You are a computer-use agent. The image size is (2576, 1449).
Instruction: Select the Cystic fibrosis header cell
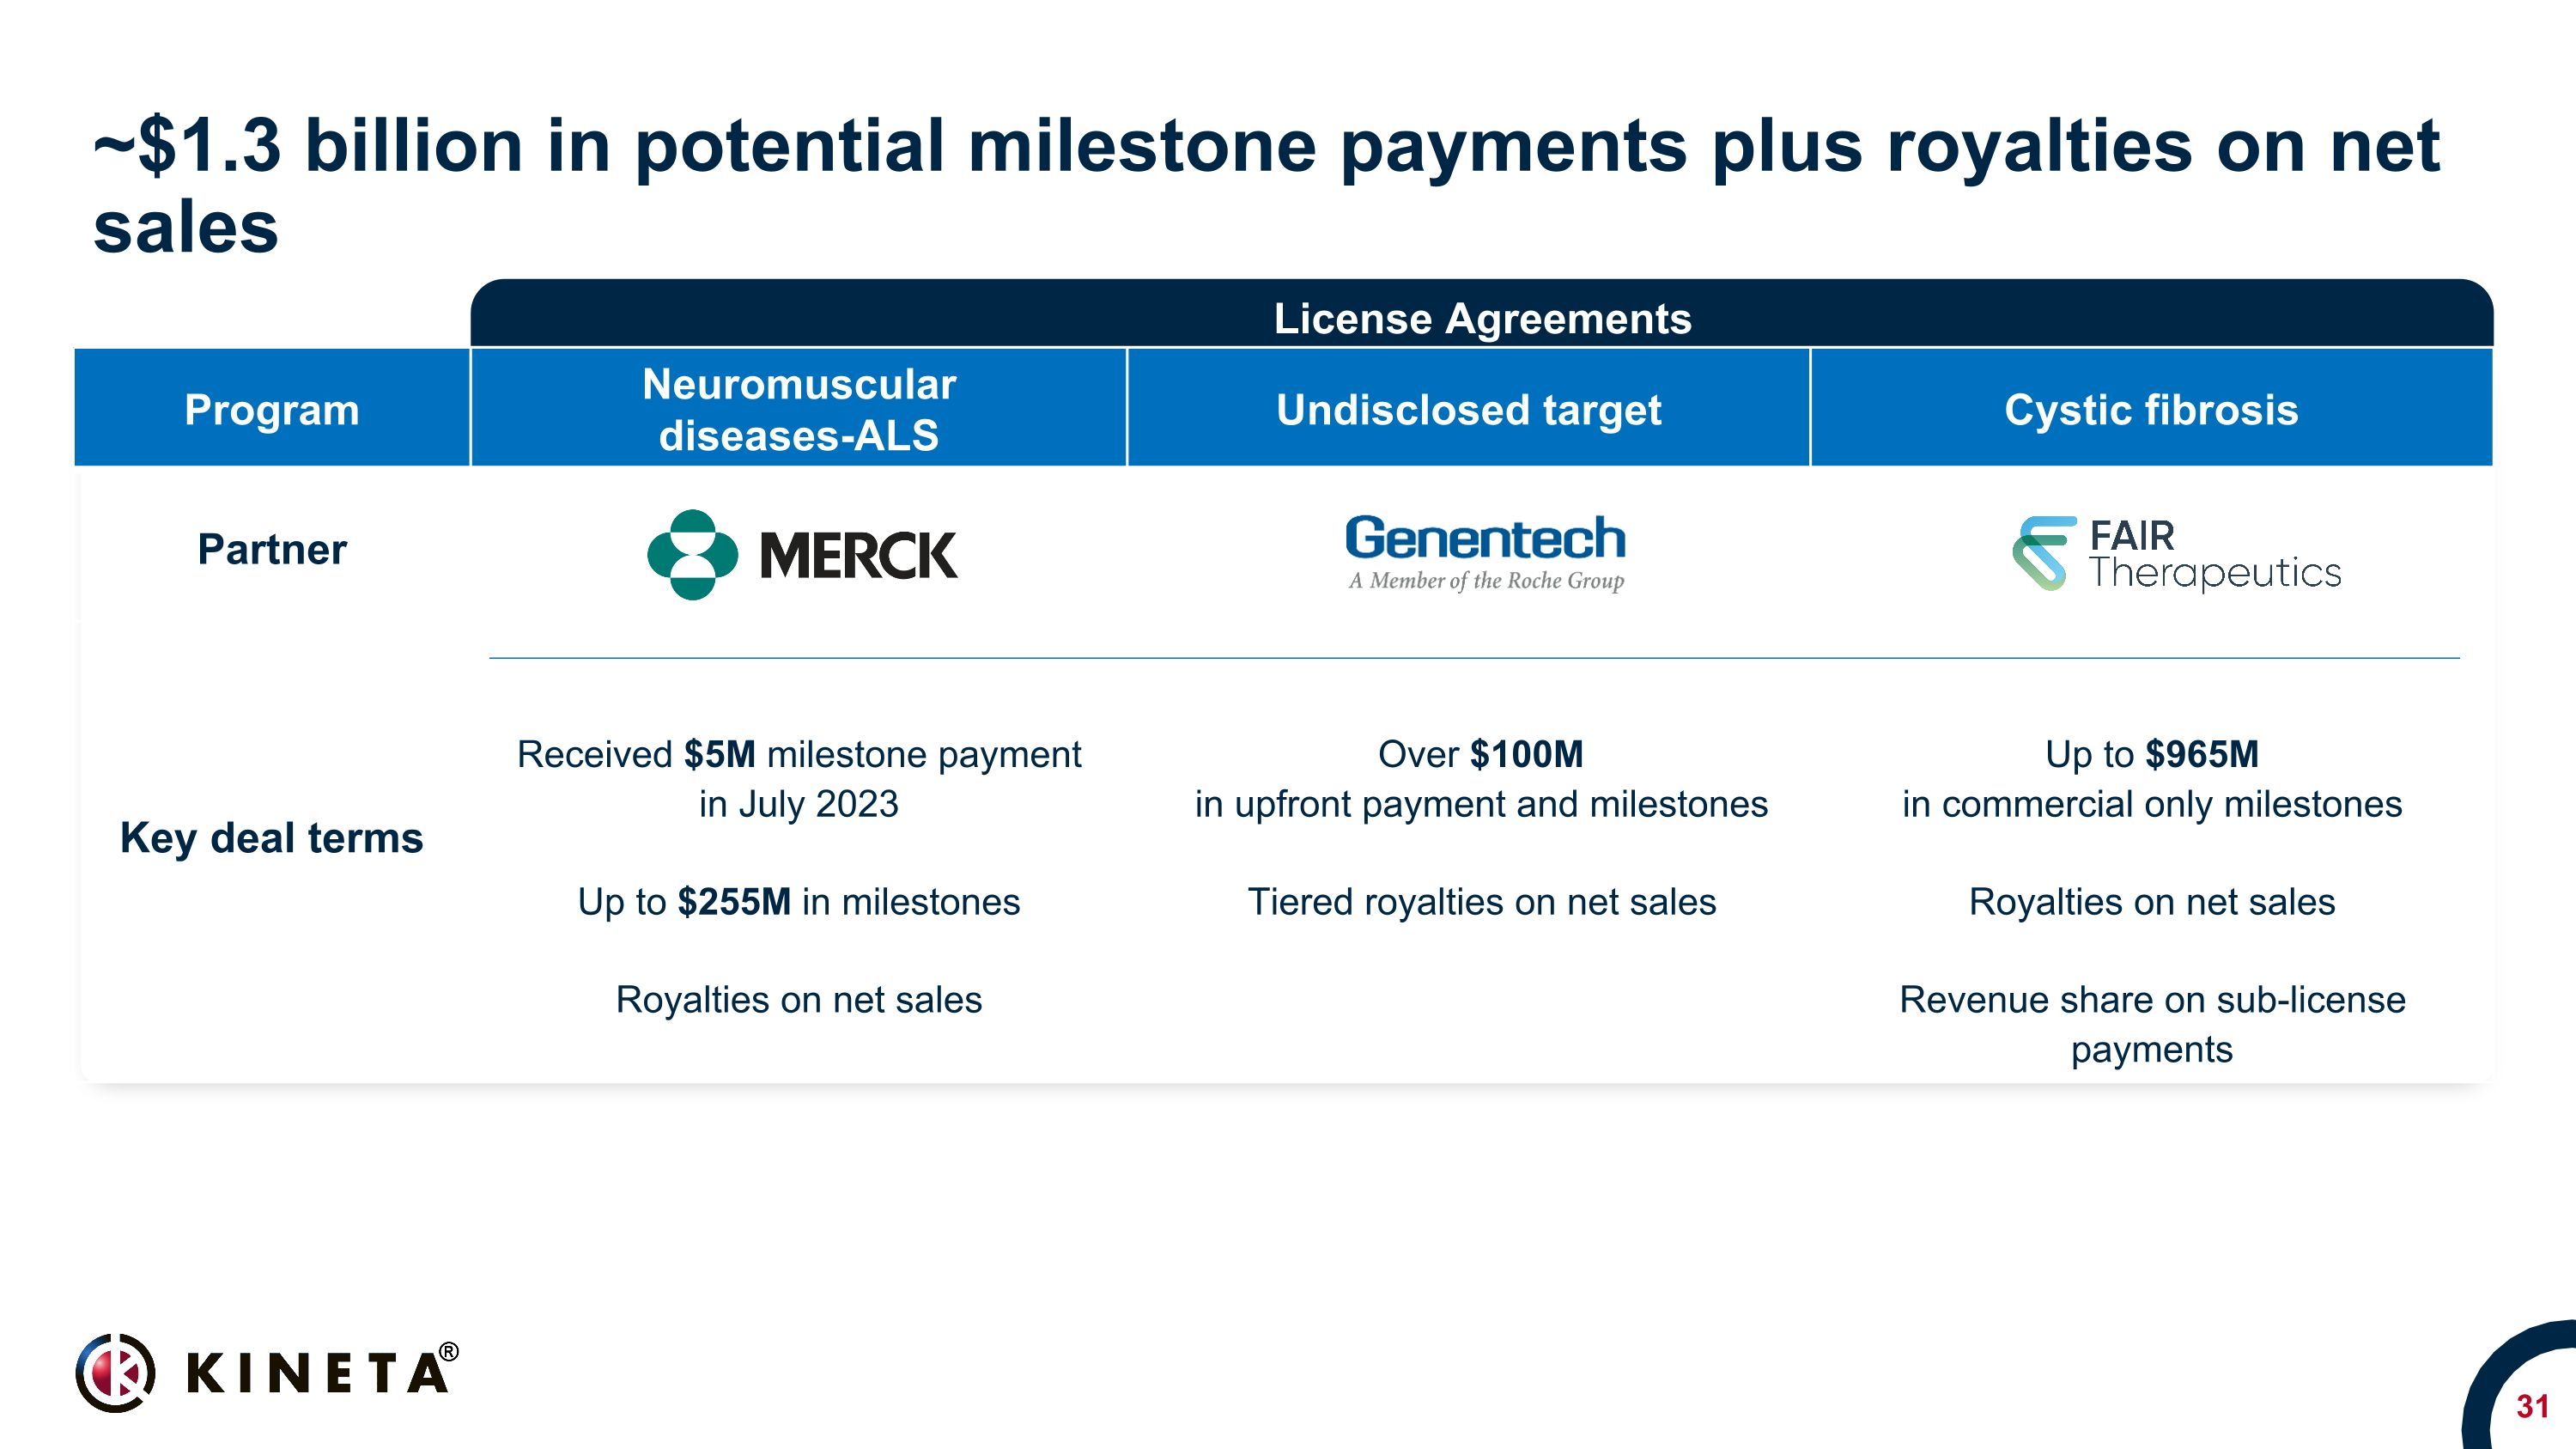click(2151, 410)
